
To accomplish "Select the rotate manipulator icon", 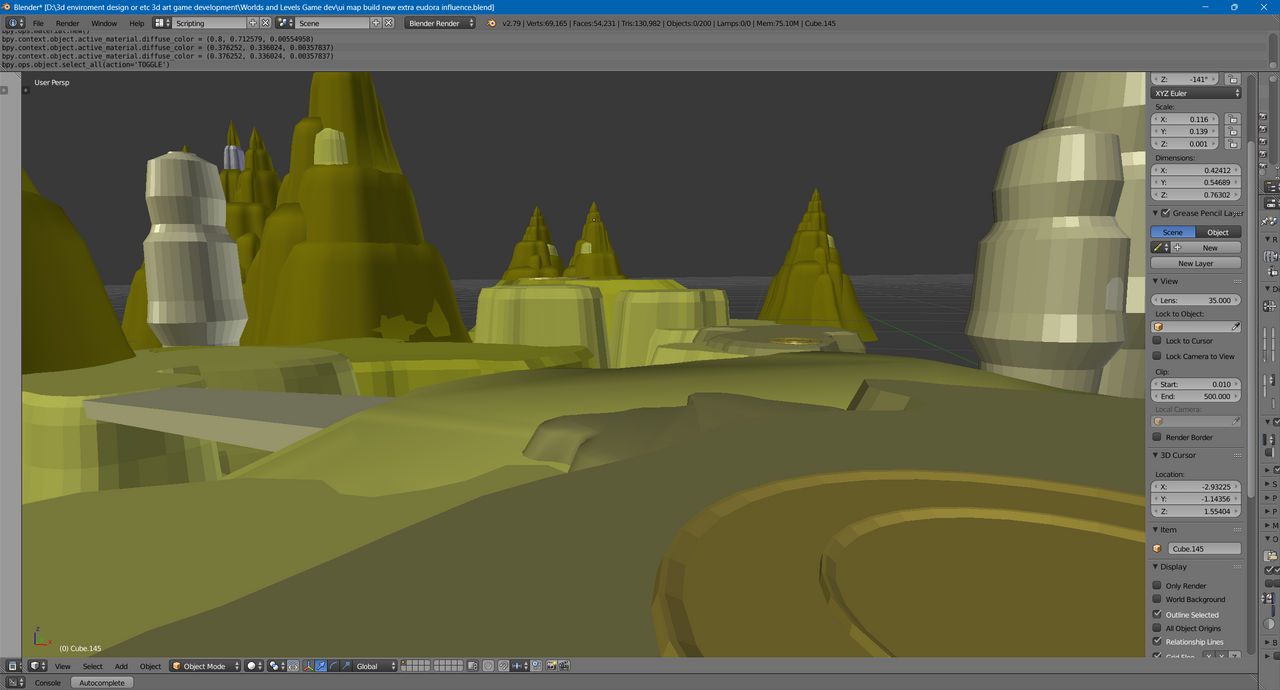I will coord(334,665).
